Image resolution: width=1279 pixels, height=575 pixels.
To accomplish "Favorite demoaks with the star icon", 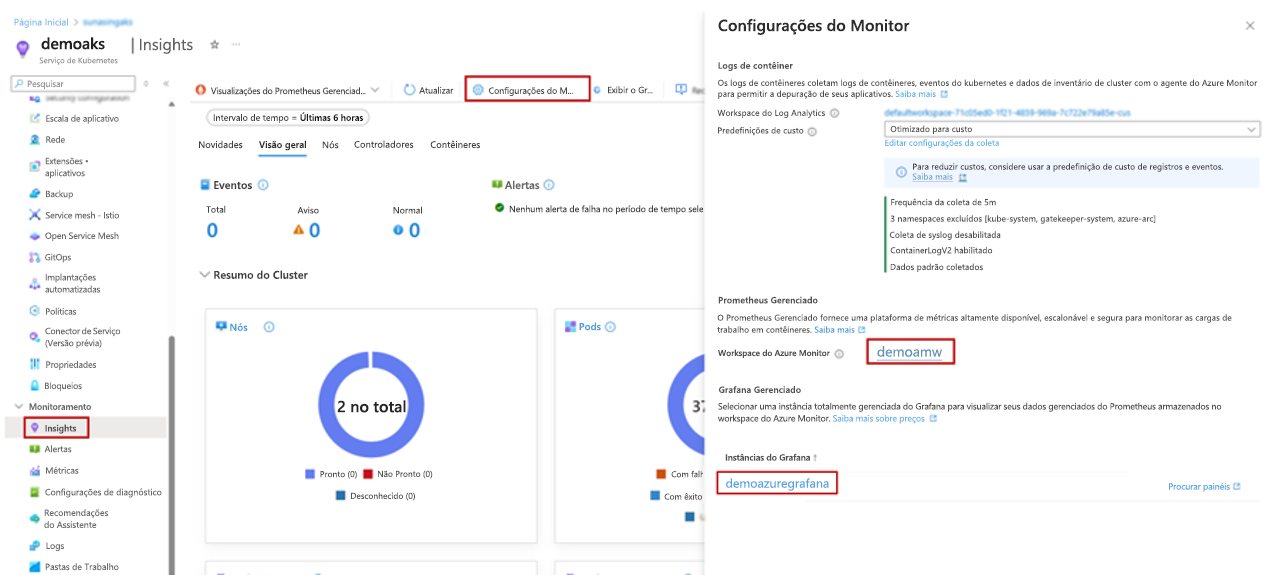I will pos(214,44).
